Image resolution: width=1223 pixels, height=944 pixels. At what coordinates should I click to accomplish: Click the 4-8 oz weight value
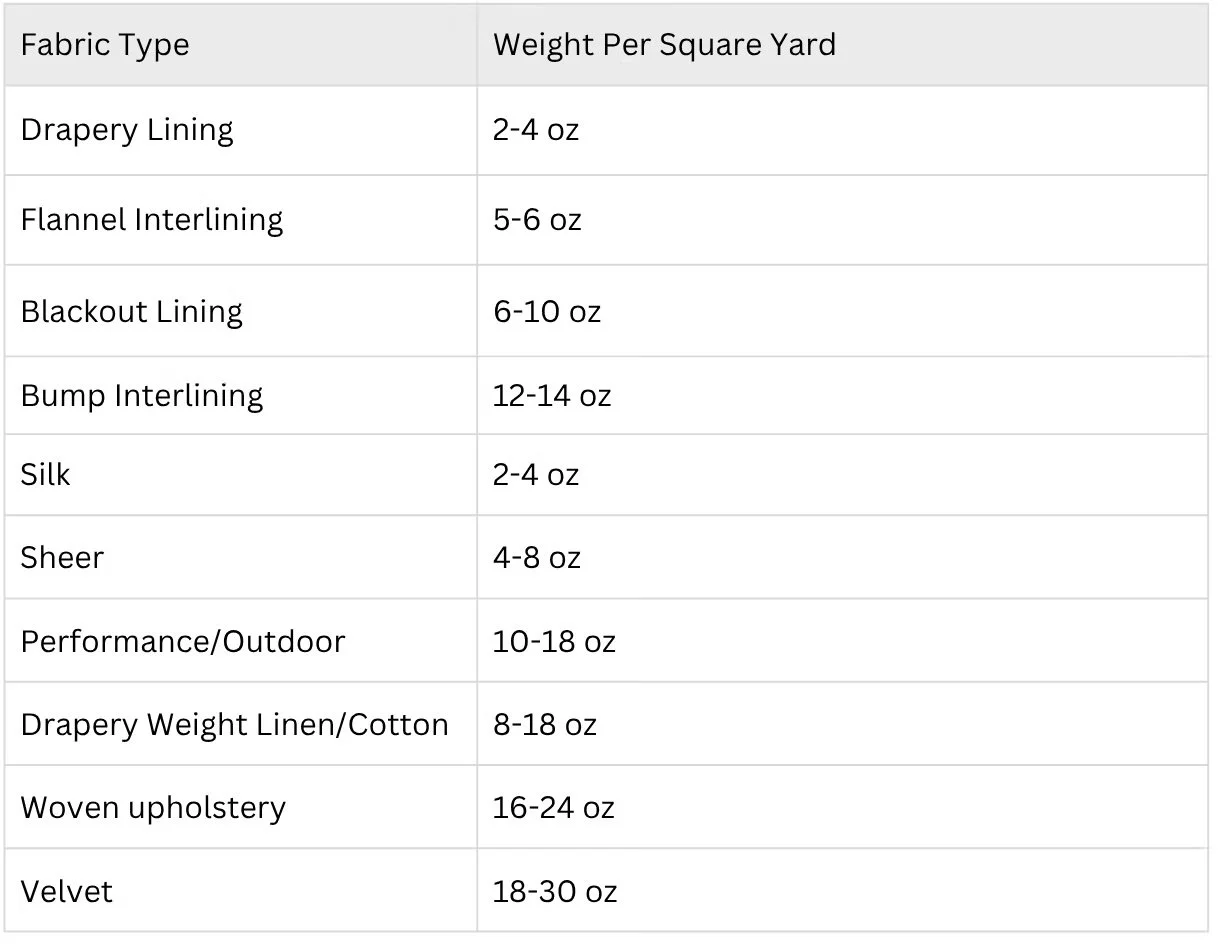(x=537, y=557)
